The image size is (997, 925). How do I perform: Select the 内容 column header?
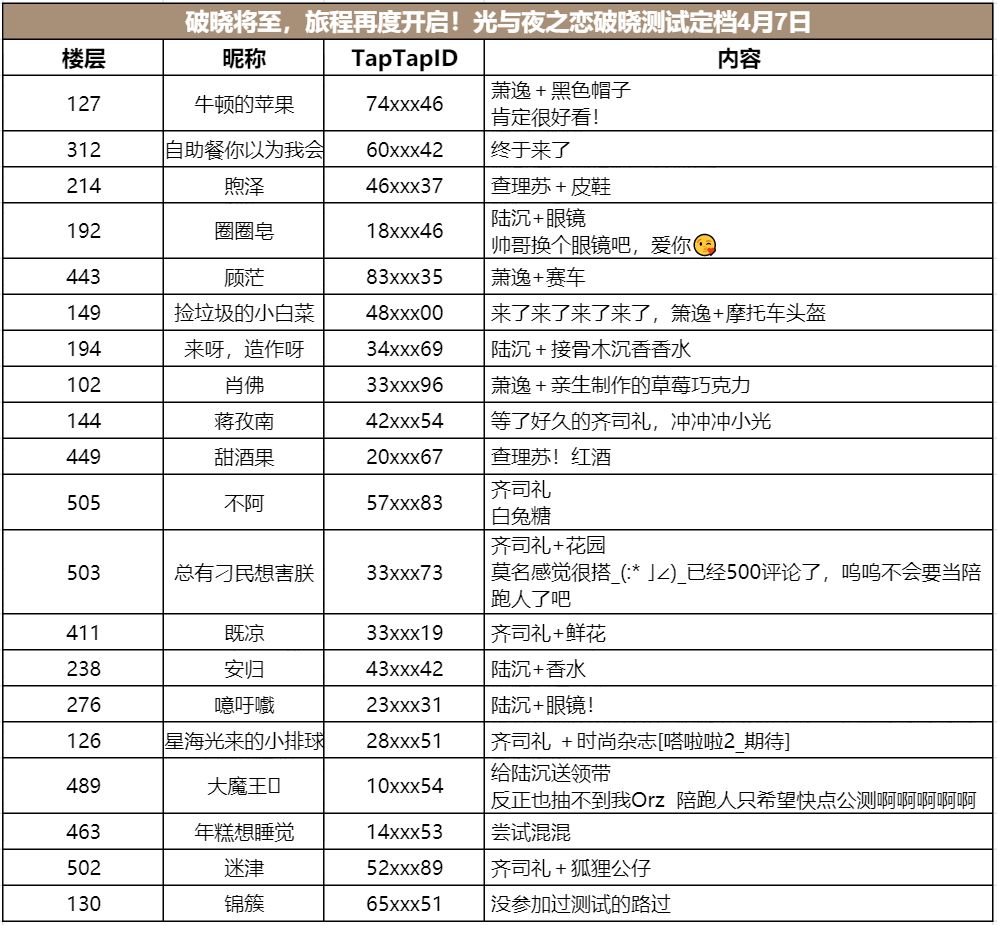click(x=738, y=58)
